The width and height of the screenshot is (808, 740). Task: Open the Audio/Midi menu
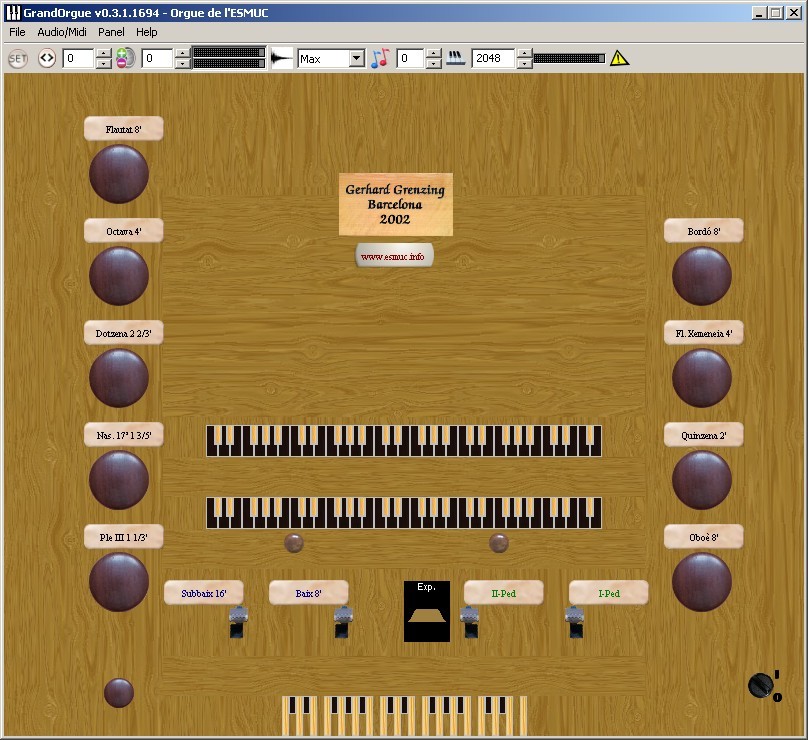tap(62, 32)
